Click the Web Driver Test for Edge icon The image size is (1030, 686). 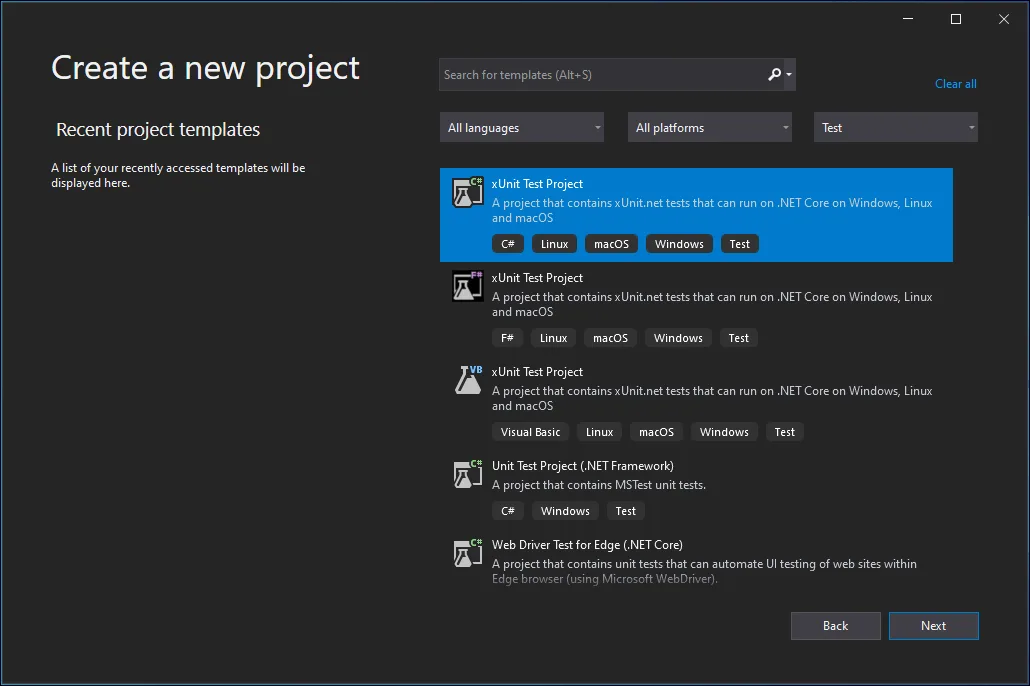click(466, 553)
